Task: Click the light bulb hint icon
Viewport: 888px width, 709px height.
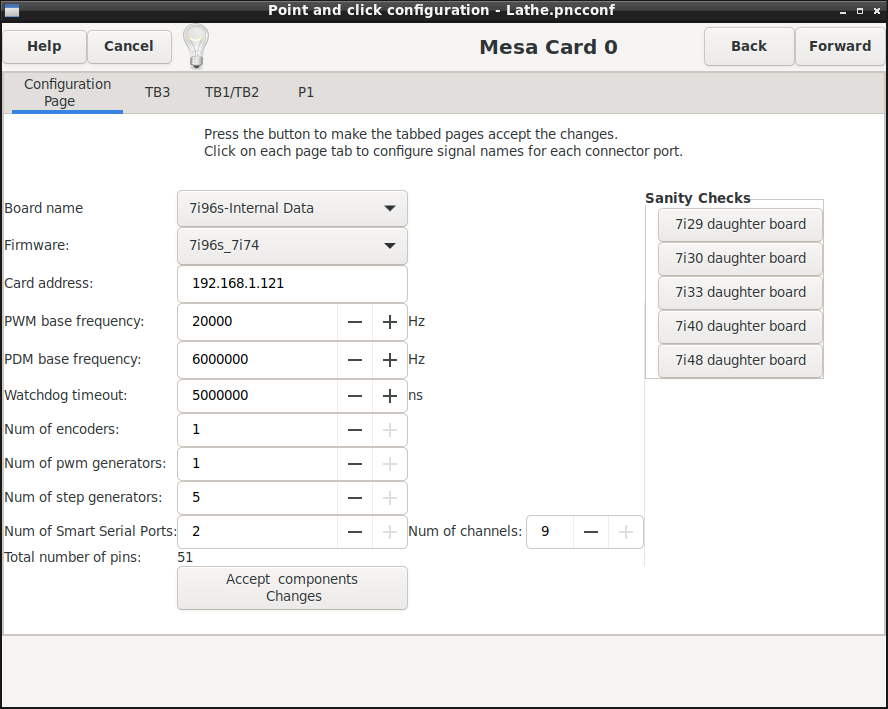Action: click(x=196, y=46)
